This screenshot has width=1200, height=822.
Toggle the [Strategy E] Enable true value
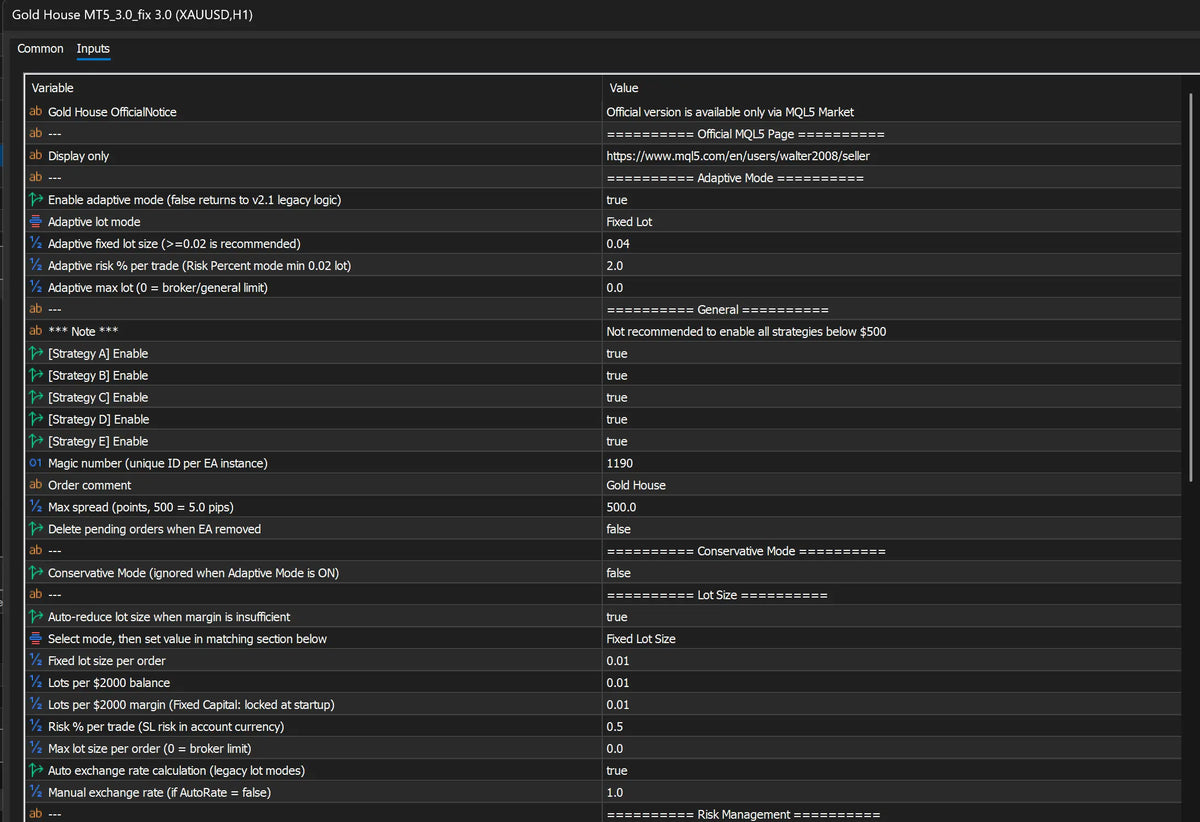pyautogui.click(x=617, y=442)
